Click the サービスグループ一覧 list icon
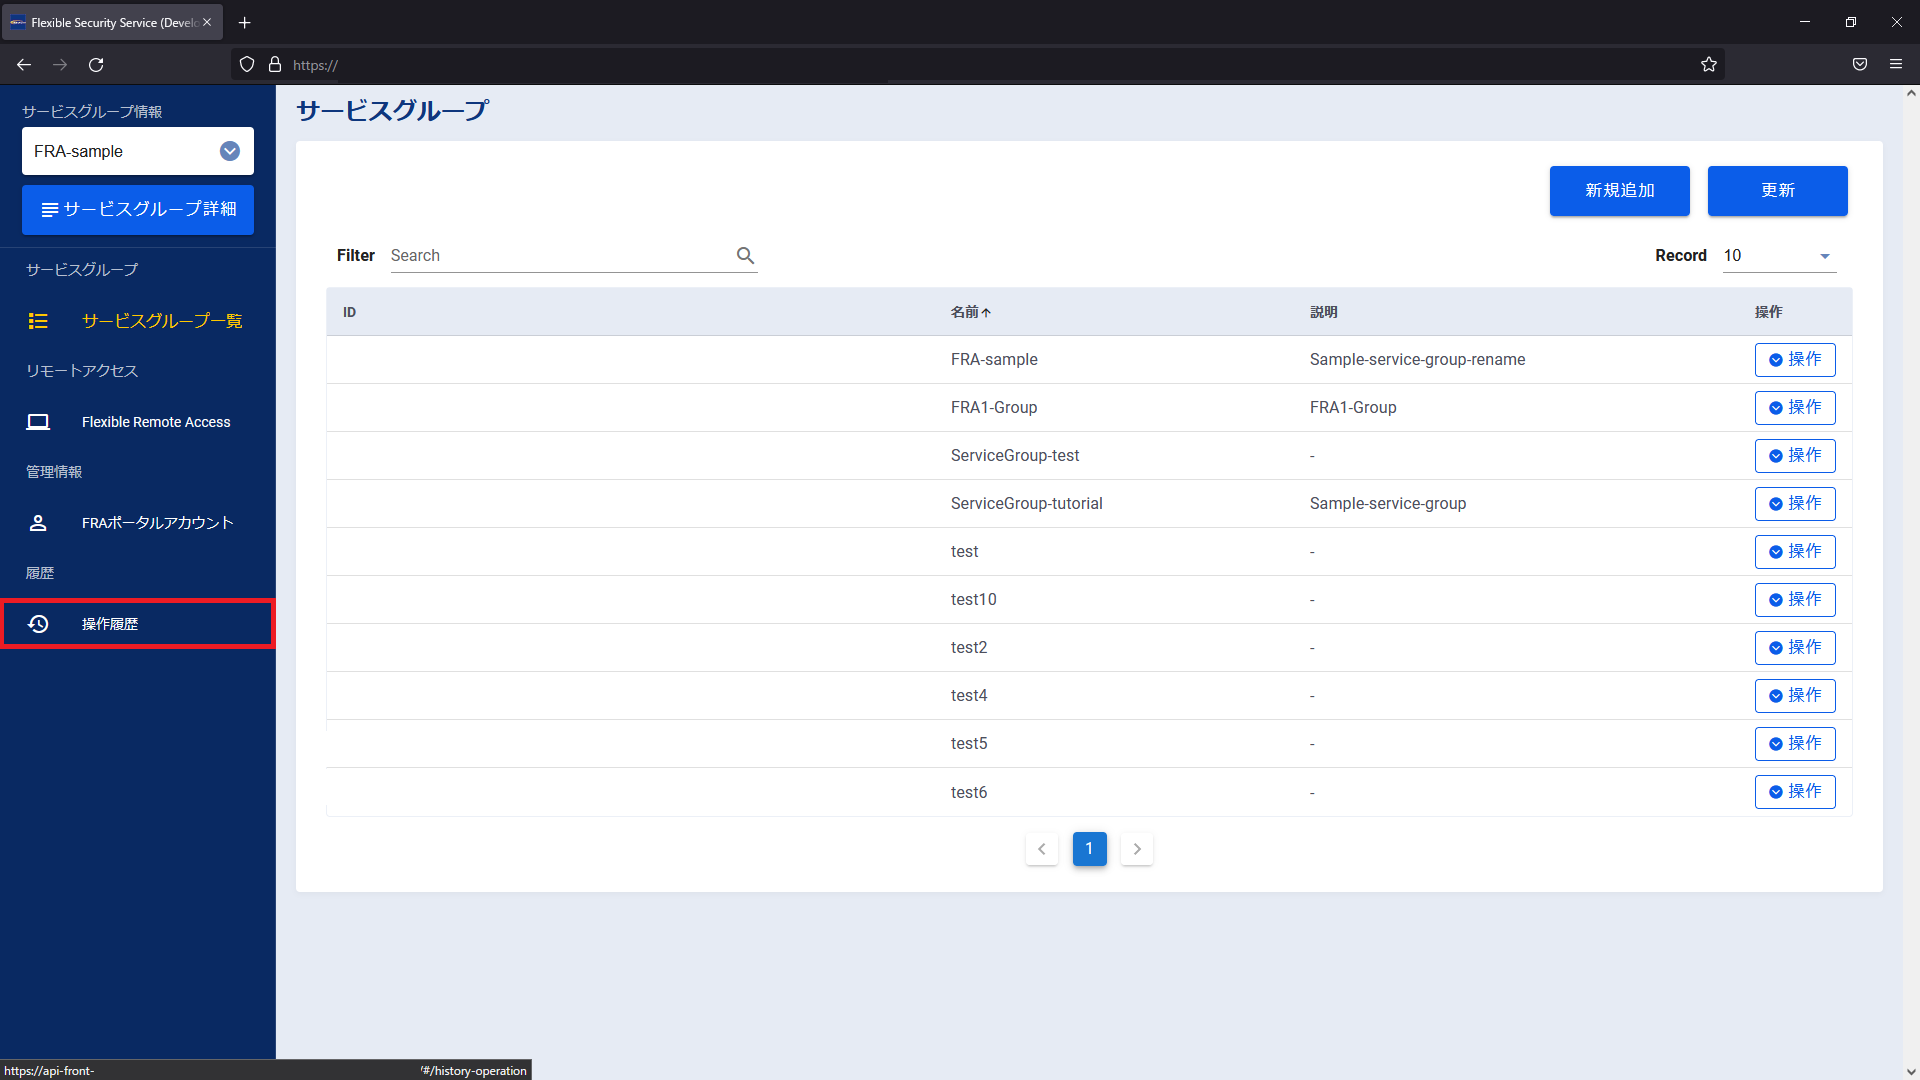Viewport: 1920px width, 1080px height. coord(38,321)
